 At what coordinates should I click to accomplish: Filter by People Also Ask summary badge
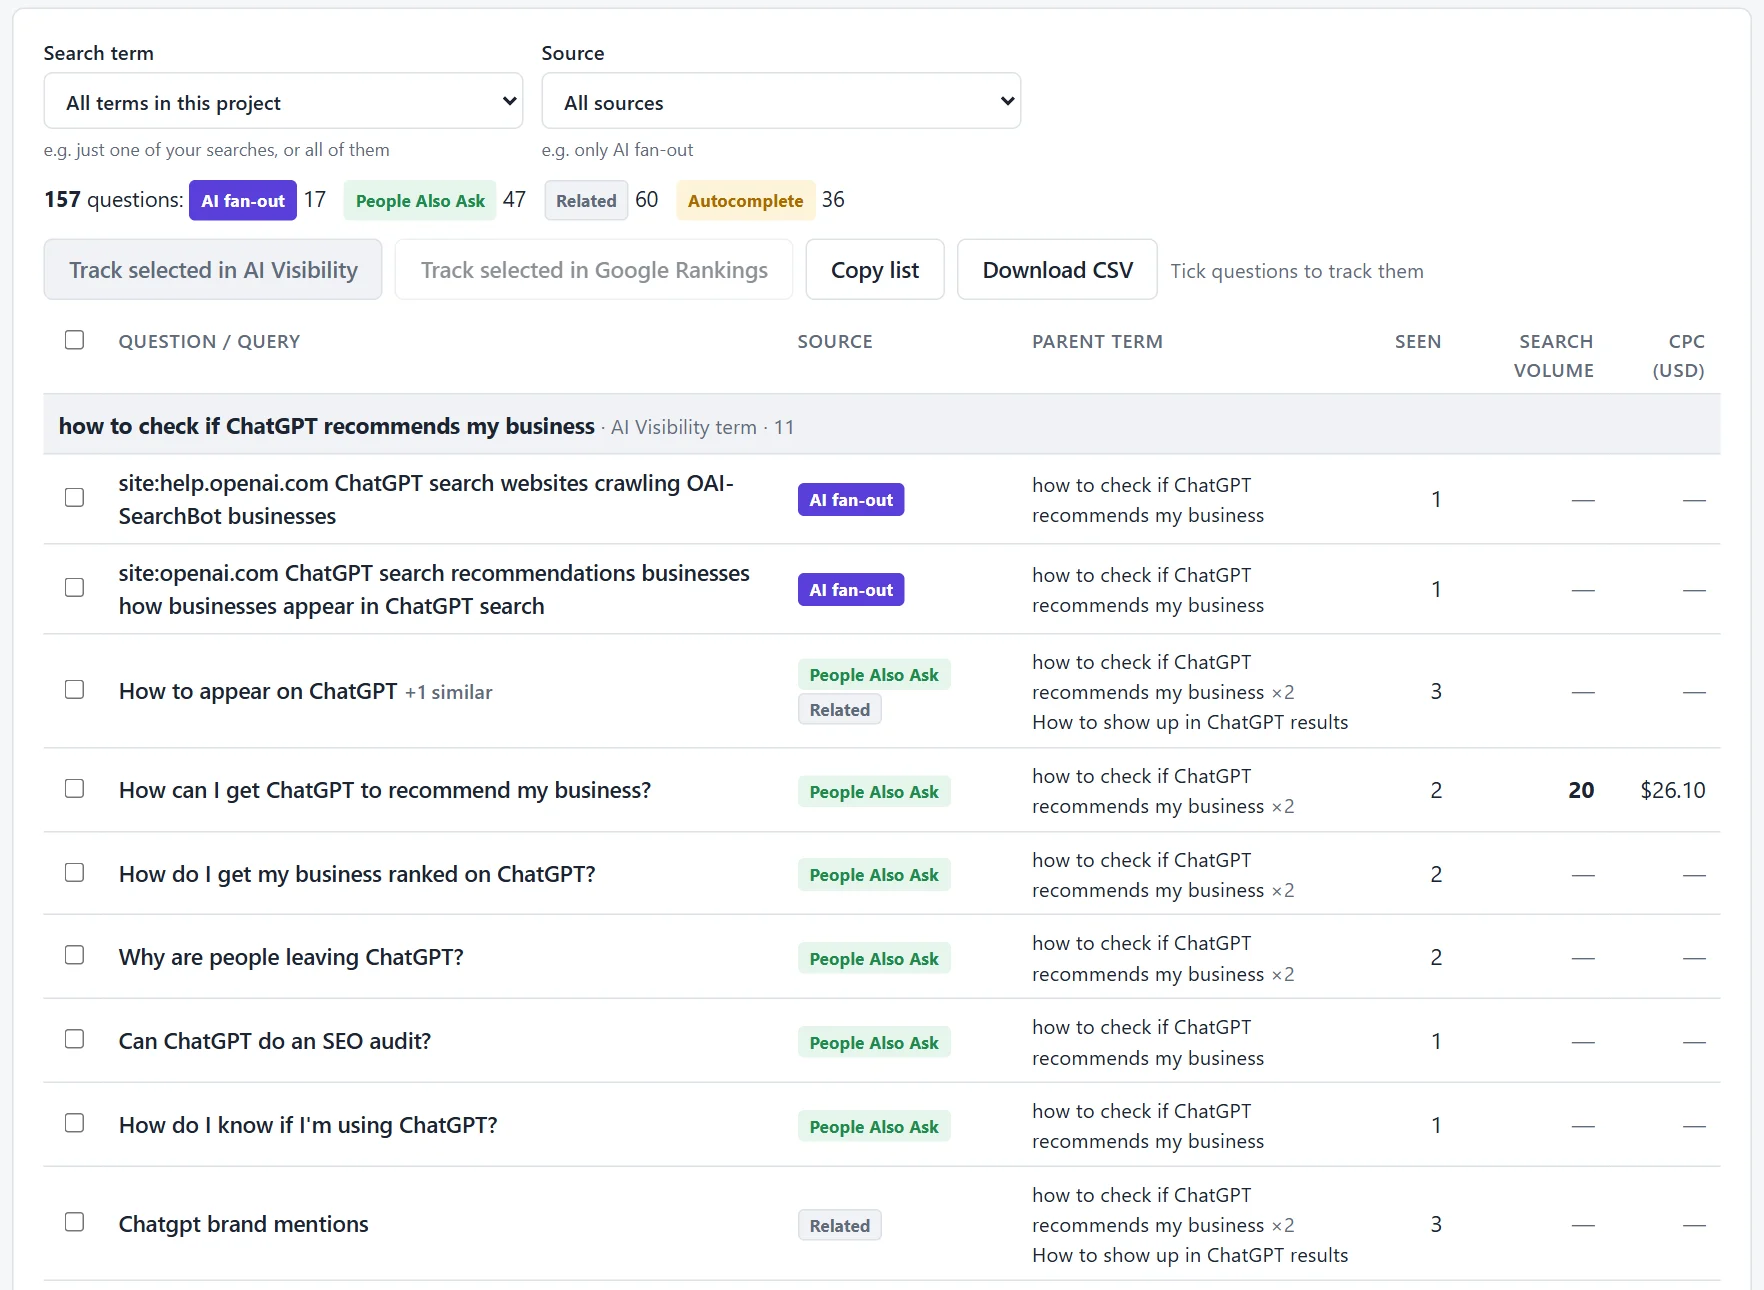[420, 200]
